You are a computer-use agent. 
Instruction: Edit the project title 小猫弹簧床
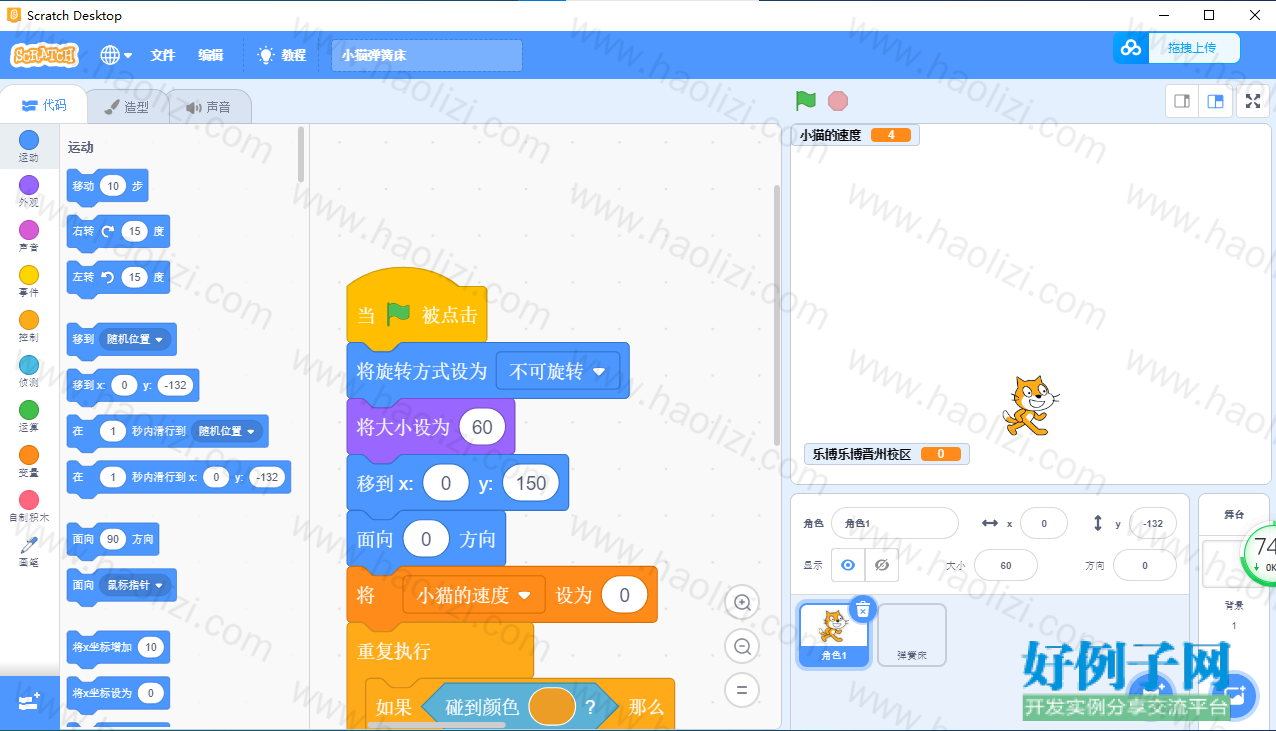pyautogui.click(x=427, y=56)
